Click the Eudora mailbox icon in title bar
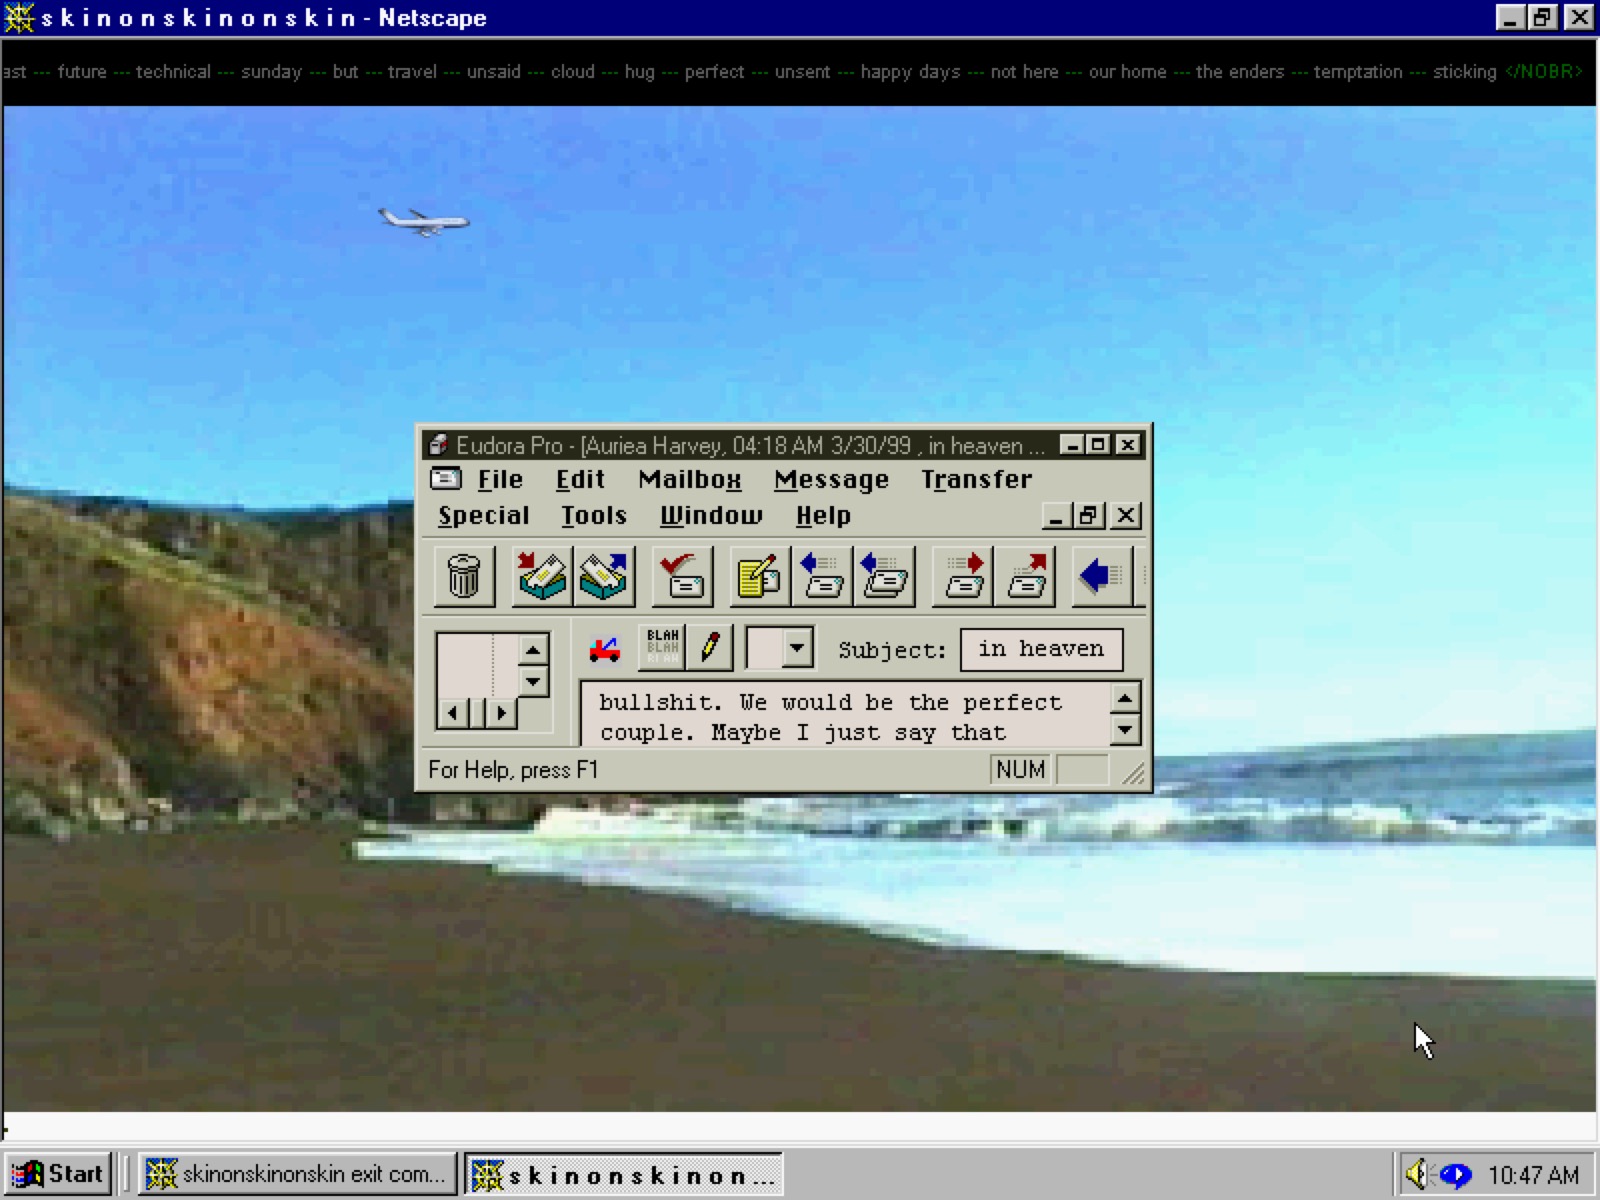Screen dimensions: 1600x1200 click(437, 445)
